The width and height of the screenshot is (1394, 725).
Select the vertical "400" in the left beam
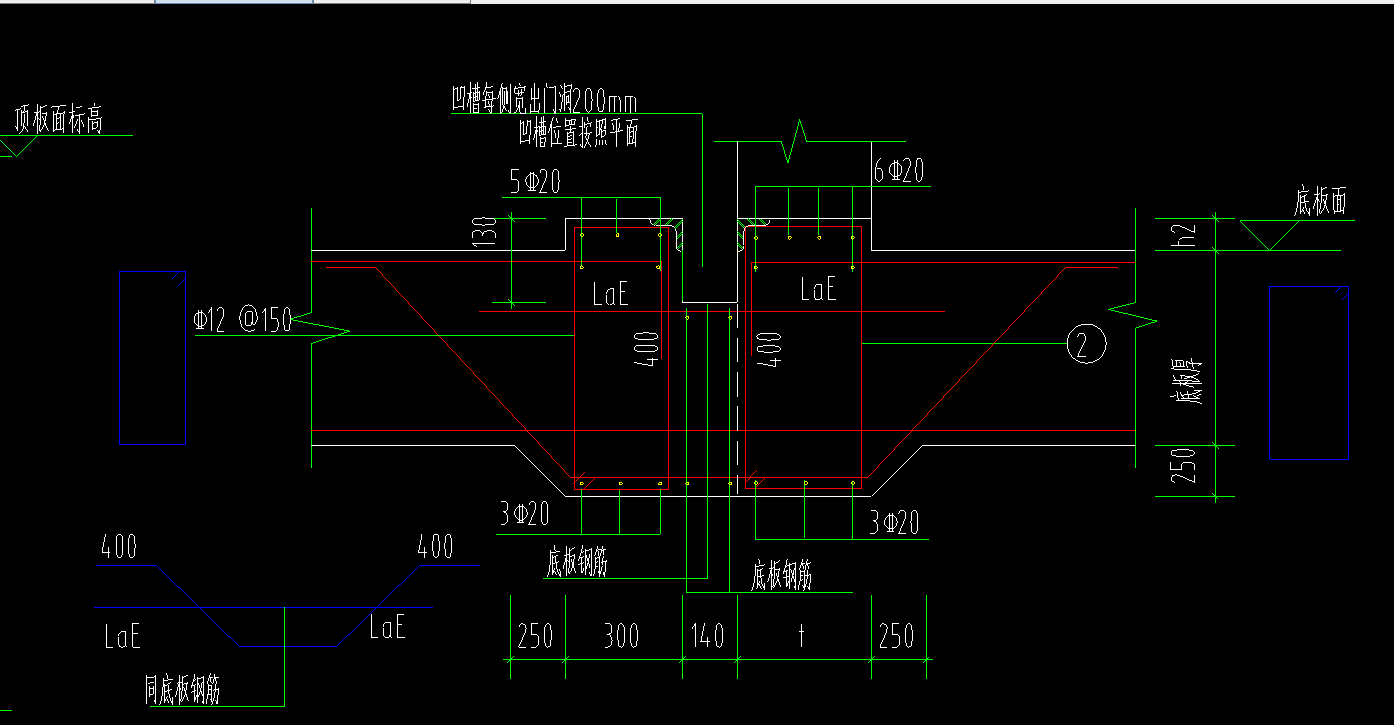click(646, 347)
